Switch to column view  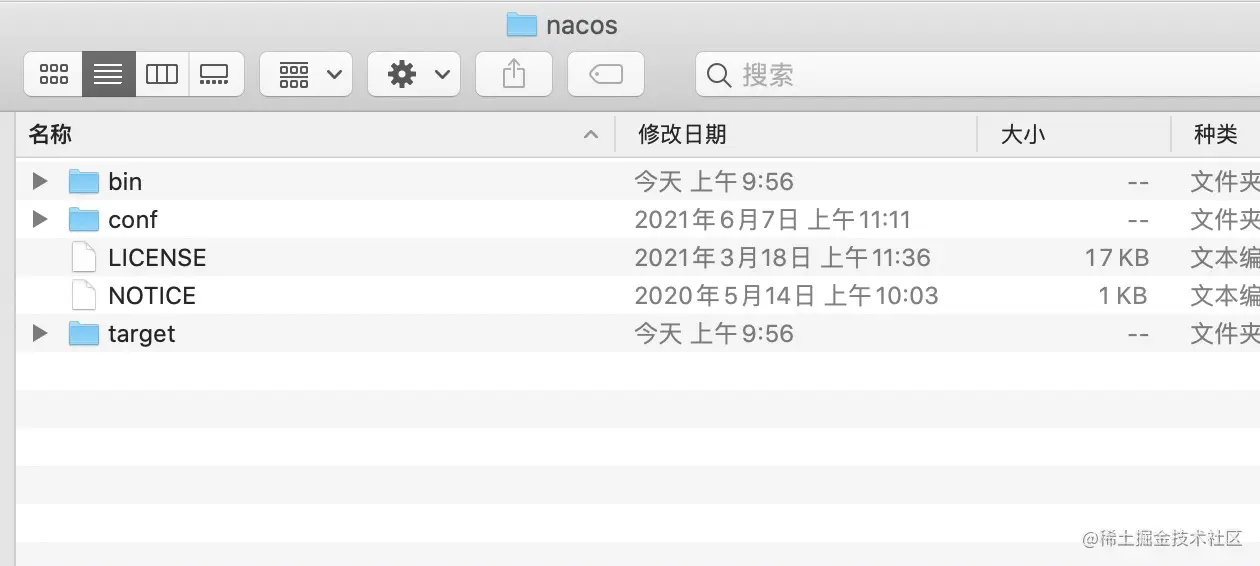[x=162, y=74]
